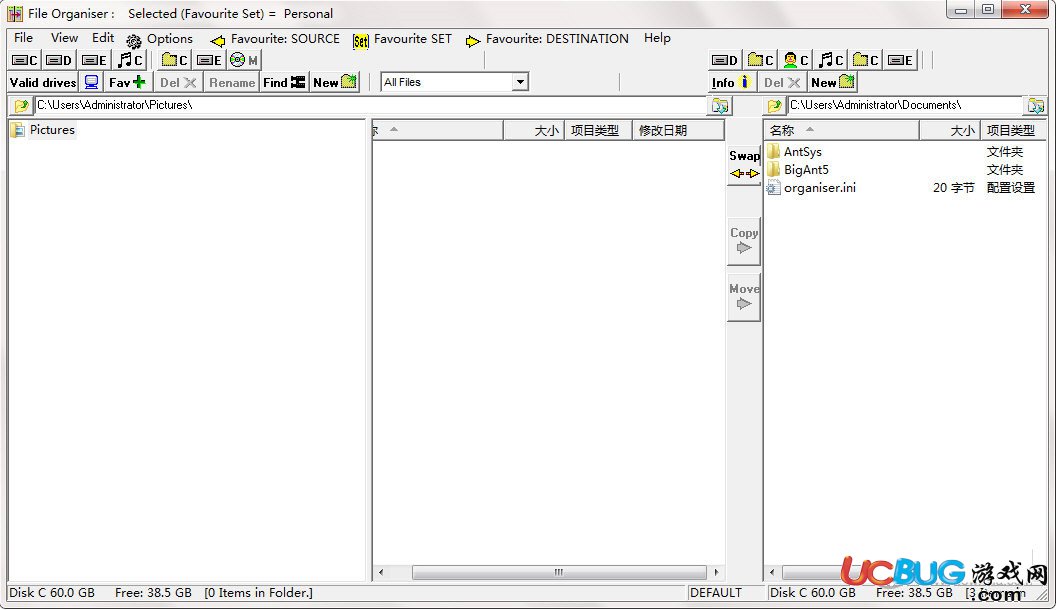Open destination favourite music C button

click(830, 60)
